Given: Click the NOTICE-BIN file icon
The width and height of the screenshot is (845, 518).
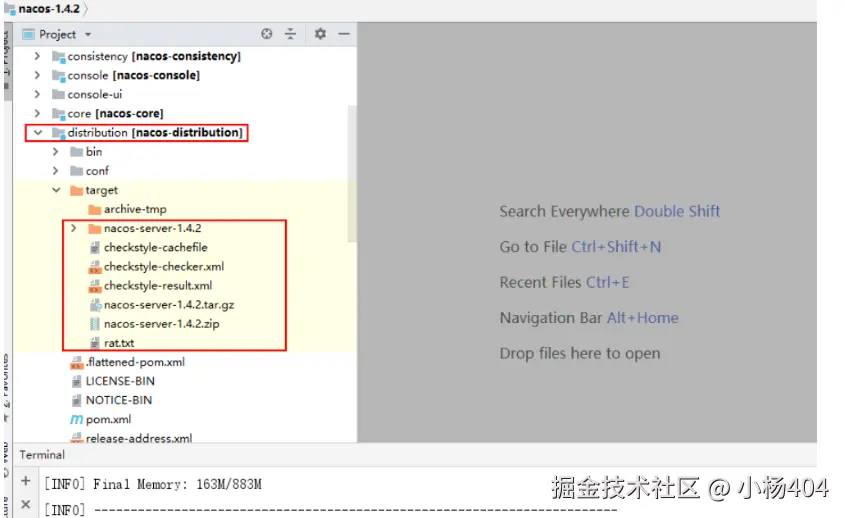Looking at the screenshot, I should 77,400.
